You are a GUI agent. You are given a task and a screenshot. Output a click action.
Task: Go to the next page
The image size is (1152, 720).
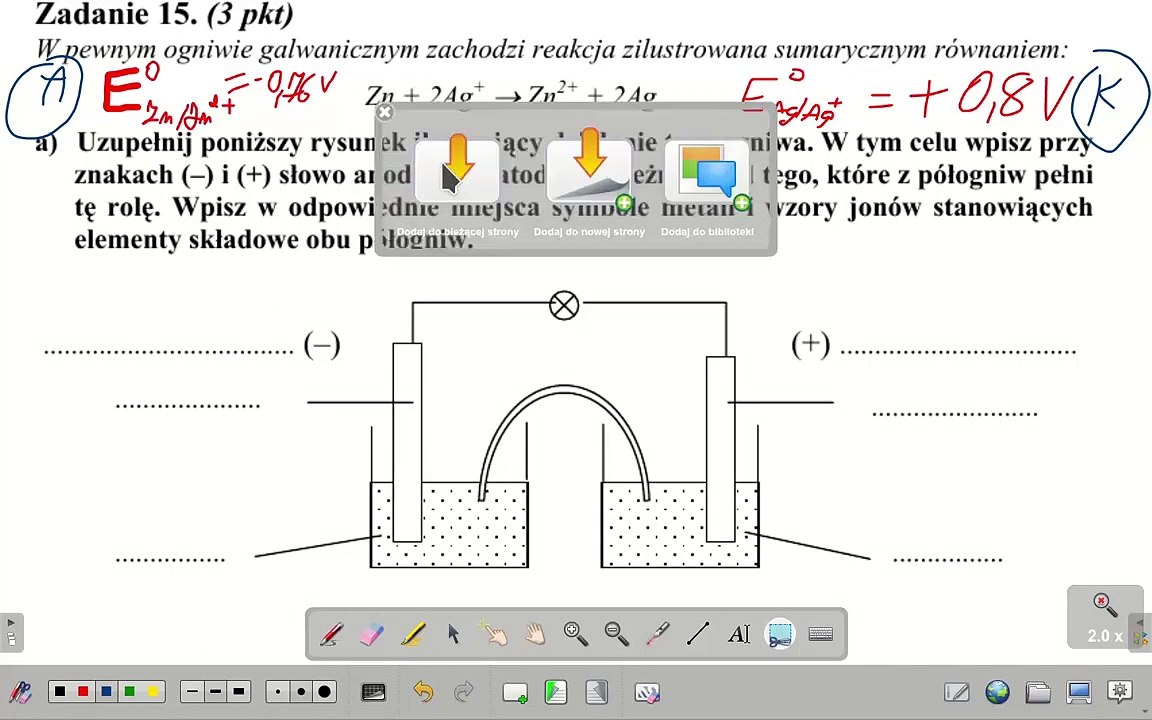click(597, 691)
